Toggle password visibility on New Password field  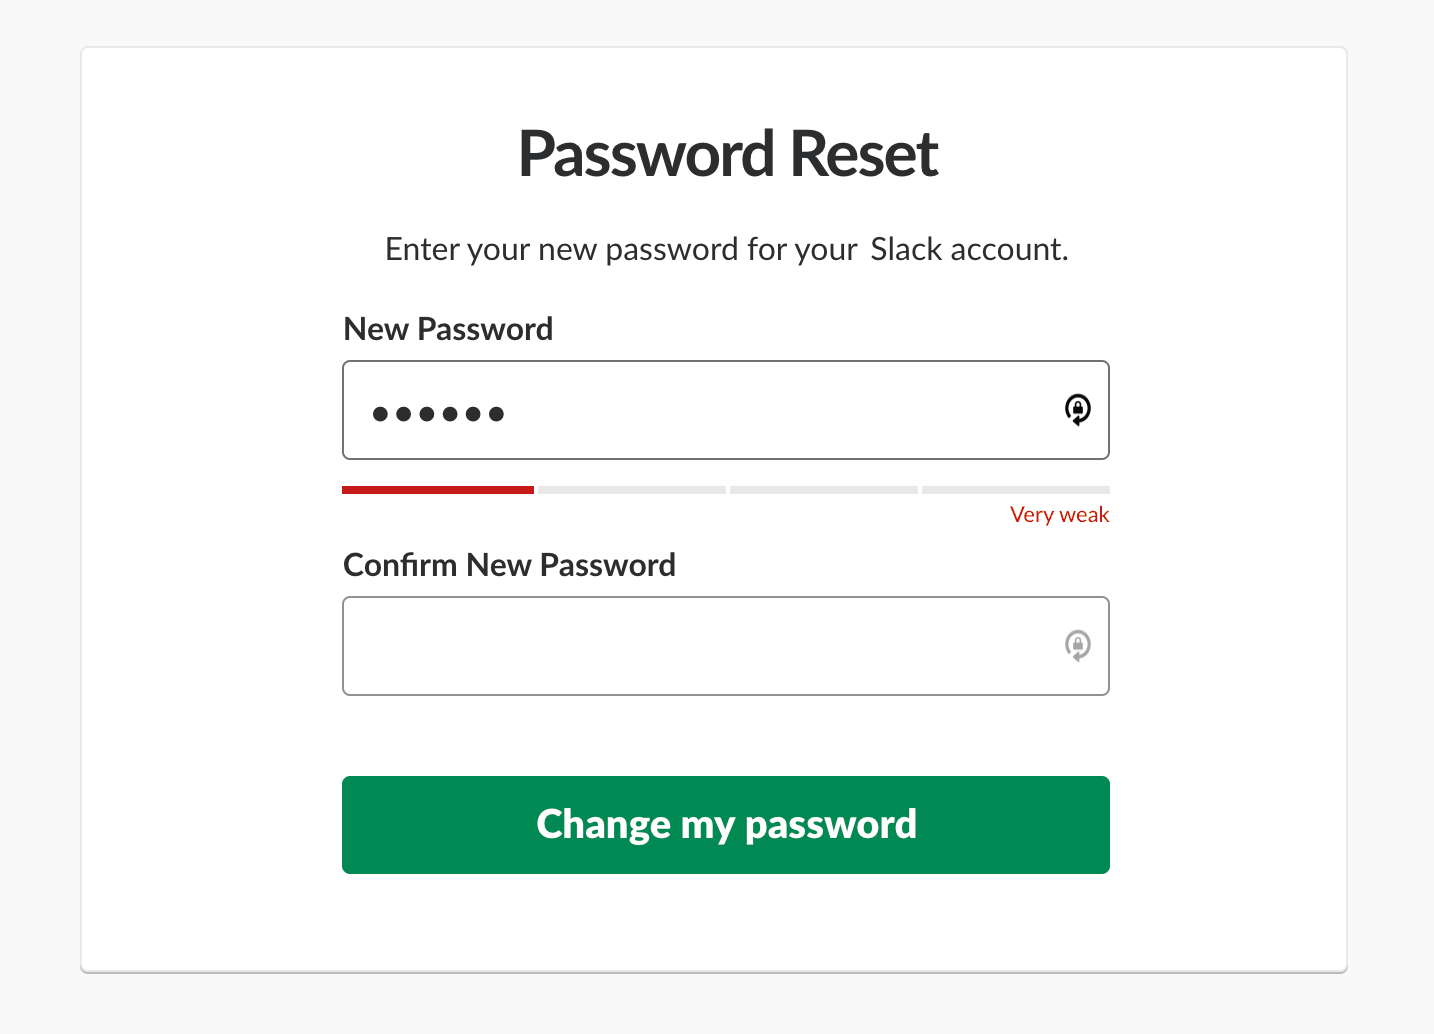pyautogui.click(x=1077, y=409)
